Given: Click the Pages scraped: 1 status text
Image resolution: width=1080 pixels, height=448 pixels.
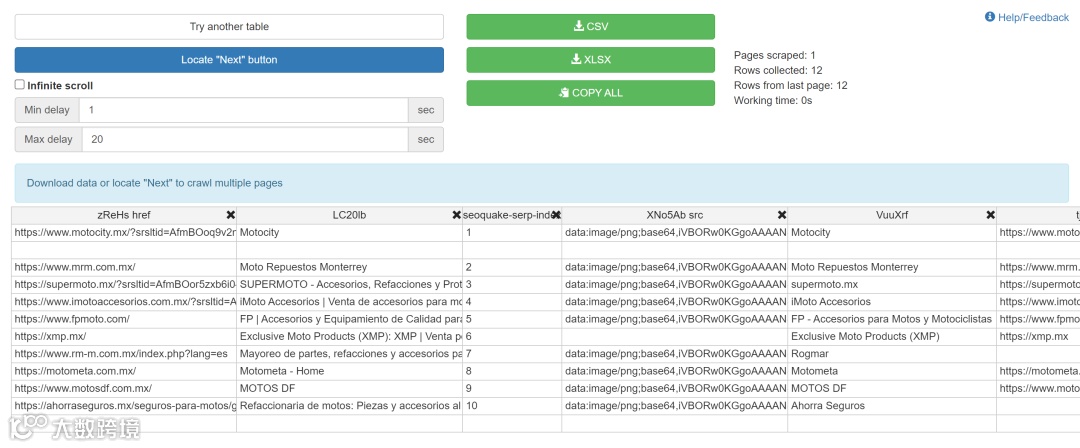Looking at the screenshot, I should point(775,55).
